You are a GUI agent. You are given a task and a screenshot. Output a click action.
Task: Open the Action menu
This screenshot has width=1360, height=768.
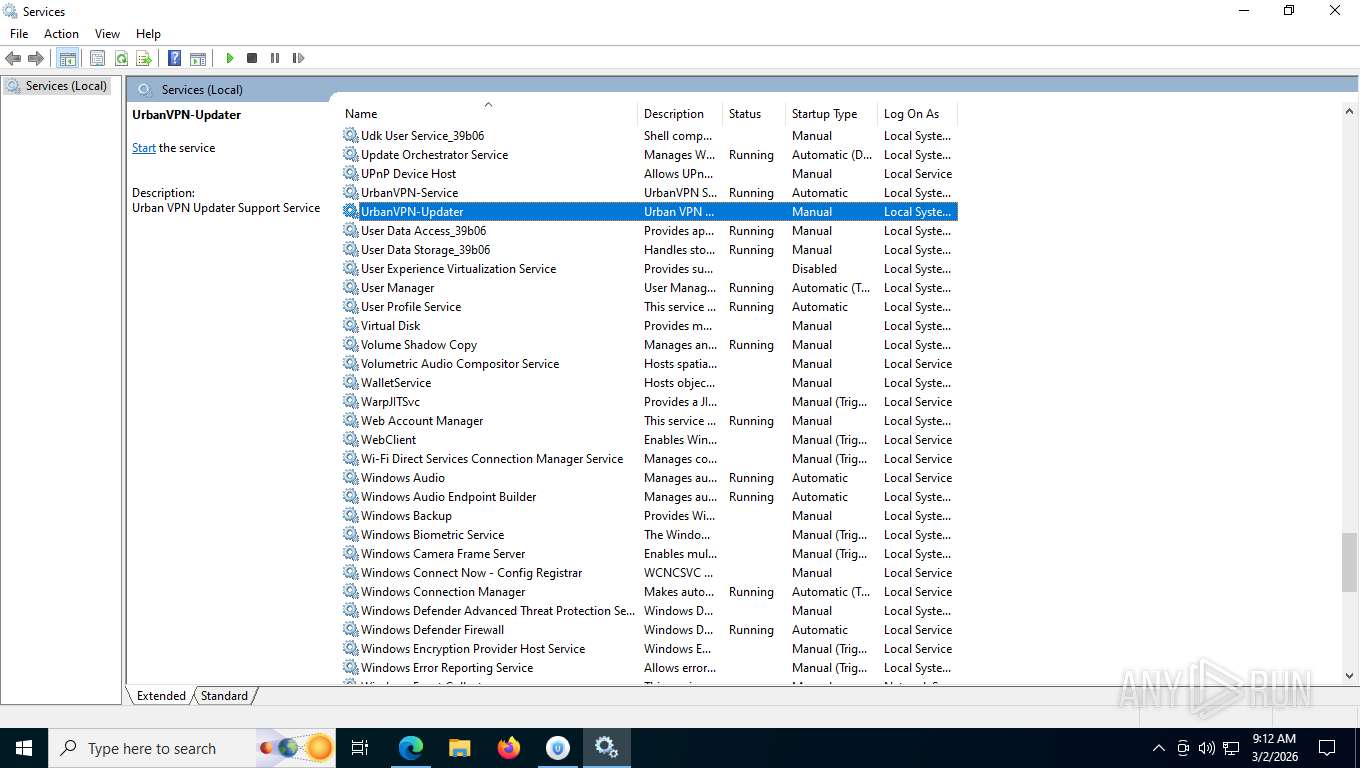point(61,34)
